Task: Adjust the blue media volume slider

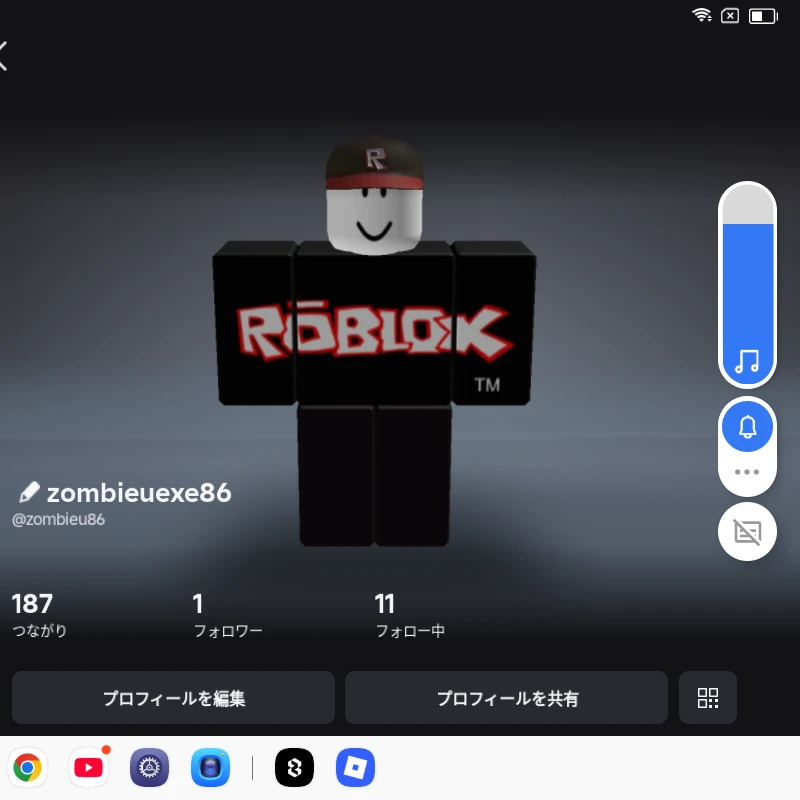Action: (x=747, y=284)
